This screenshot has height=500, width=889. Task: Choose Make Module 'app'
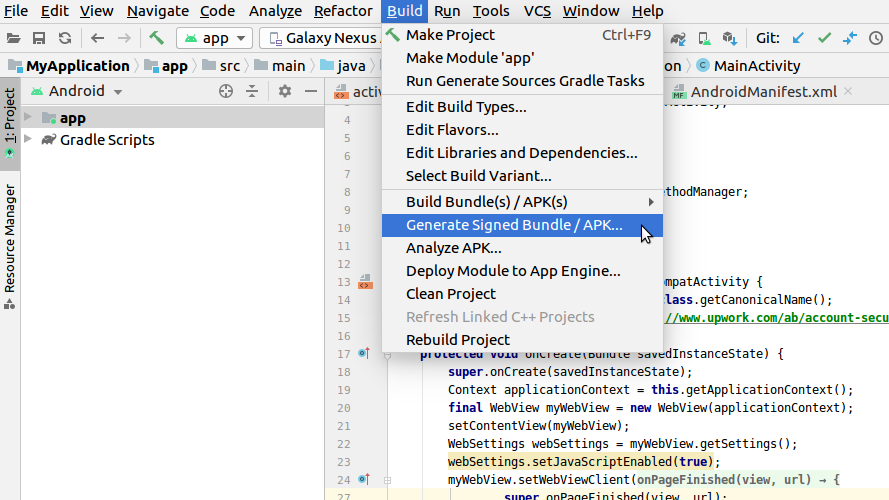[522, 58]
